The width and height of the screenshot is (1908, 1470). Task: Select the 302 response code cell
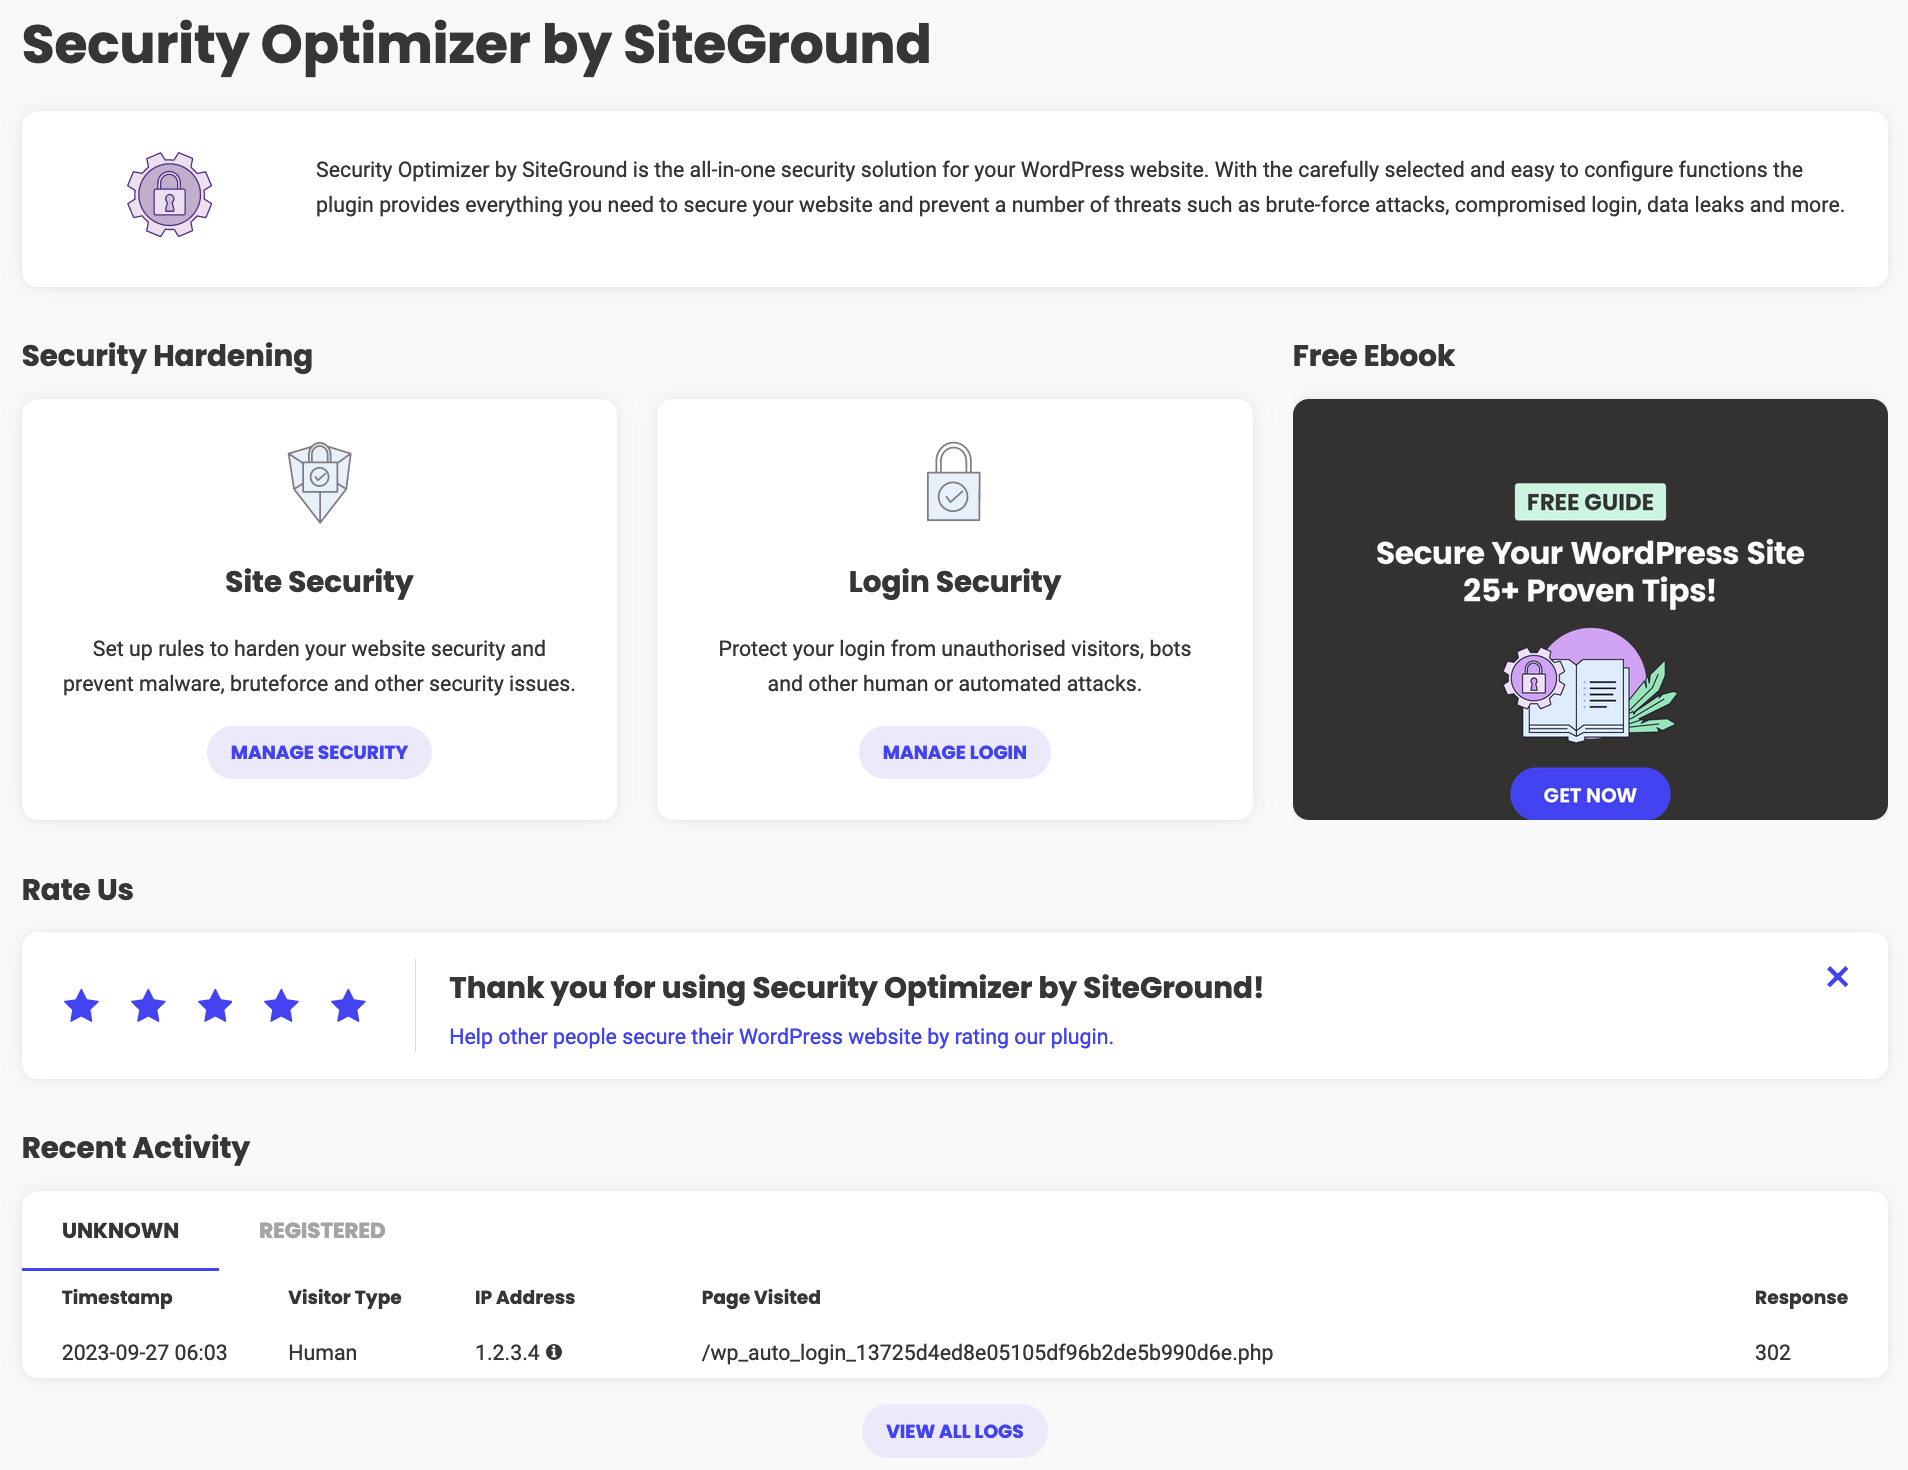1772,1352
